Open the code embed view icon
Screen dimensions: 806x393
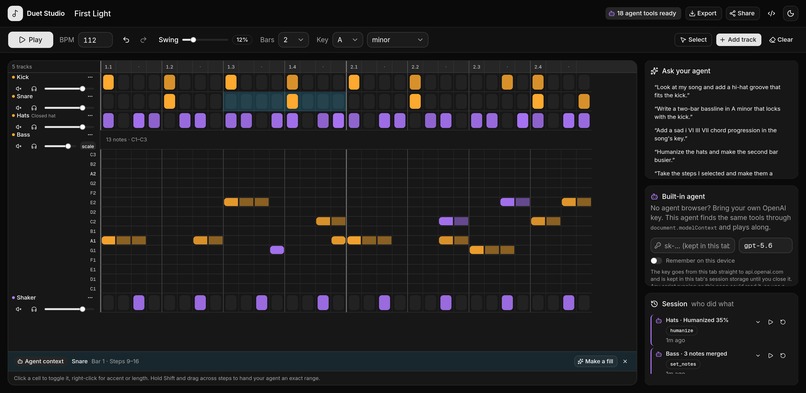(771, 13)
